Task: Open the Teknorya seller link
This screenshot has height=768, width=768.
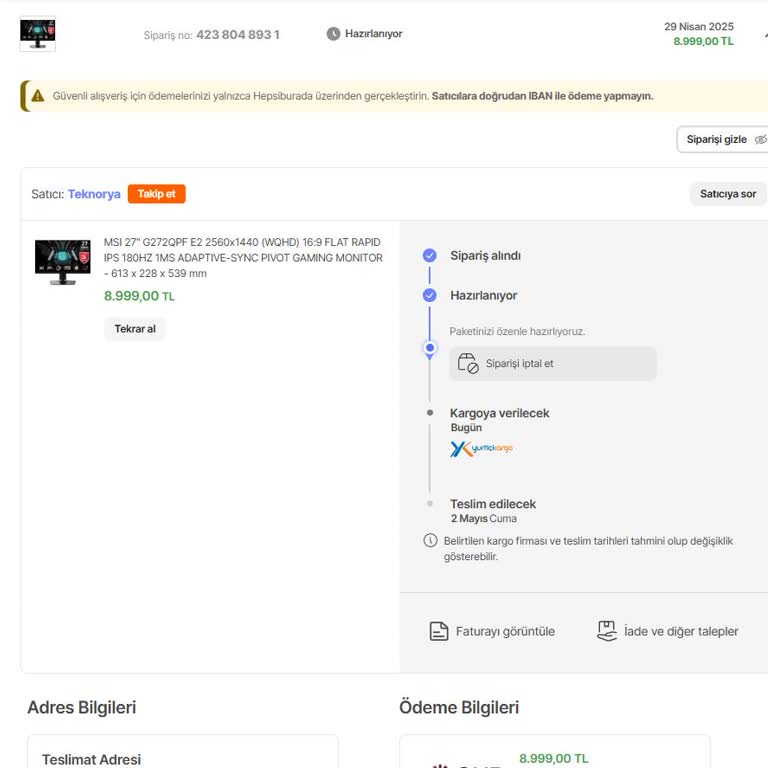Action: coord(94,194)
